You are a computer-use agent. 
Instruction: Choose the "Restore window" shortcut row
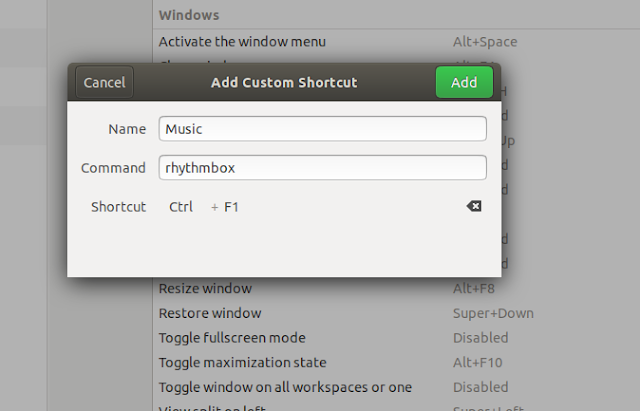(x=210, y=313)
